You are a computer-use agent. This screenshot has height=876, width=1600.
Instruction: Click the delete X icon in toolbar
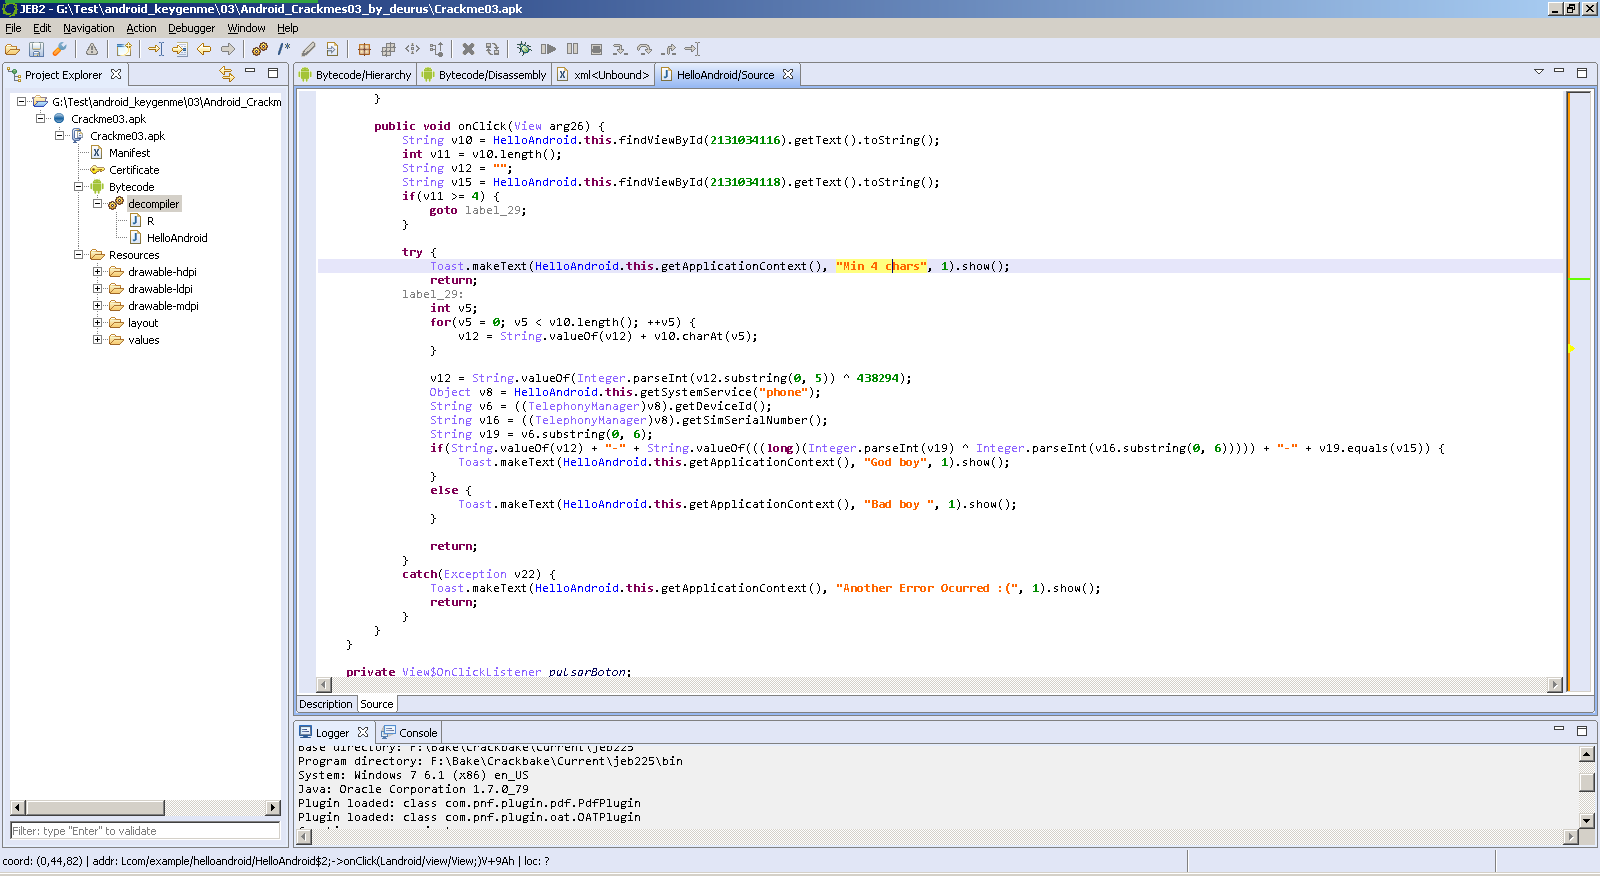tap(468, 49)
